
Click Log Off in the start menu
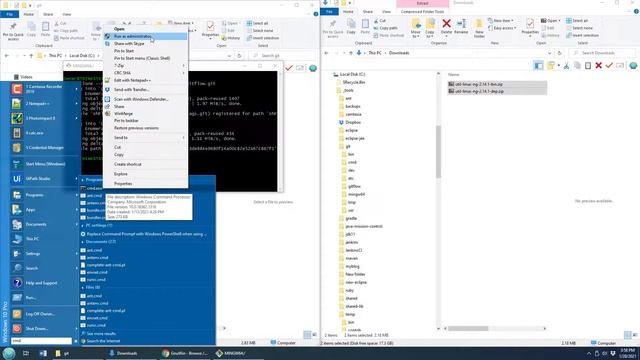click(44, 314)
